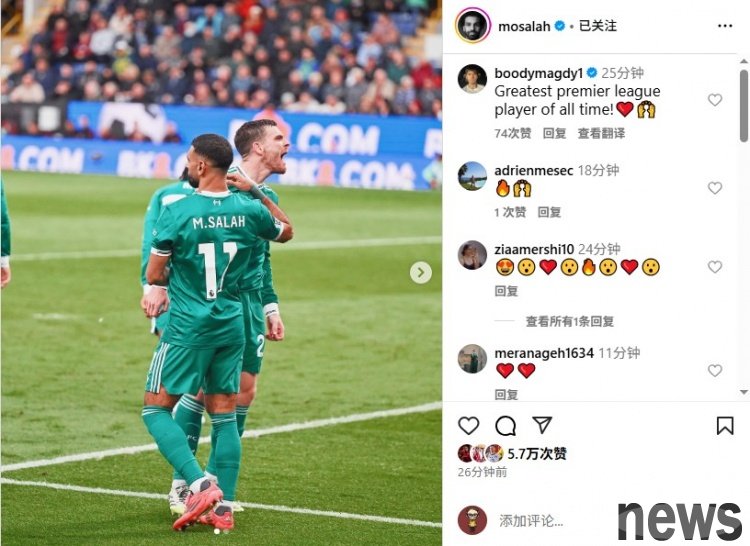Open the three-dot more options menu
Screen dimensions: 750x546
point(725,26)
